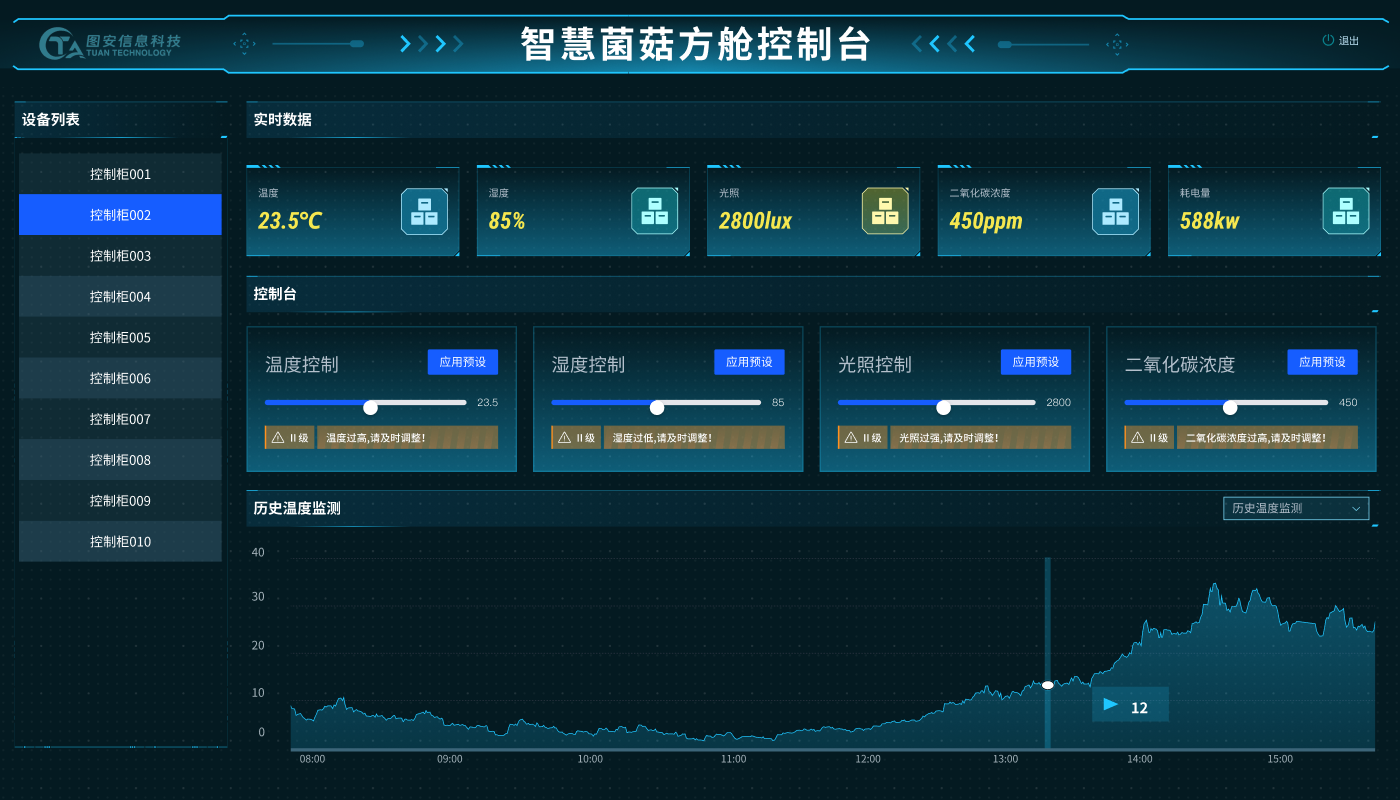Click the humidity control slider handle
This screenshot has width=1400, height=800.
[x=657, y=407]
